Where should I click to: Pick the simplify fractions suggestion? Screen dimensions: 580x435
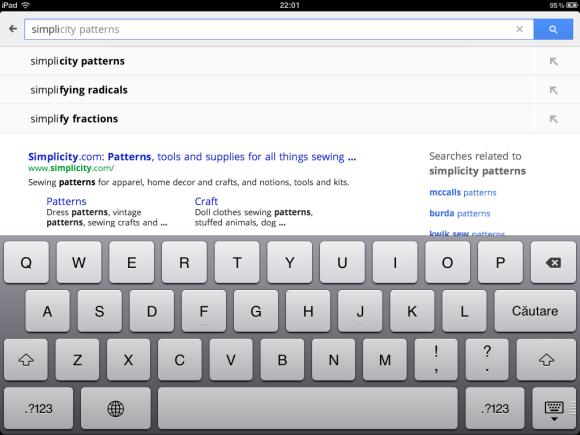[x=267, y=119]
